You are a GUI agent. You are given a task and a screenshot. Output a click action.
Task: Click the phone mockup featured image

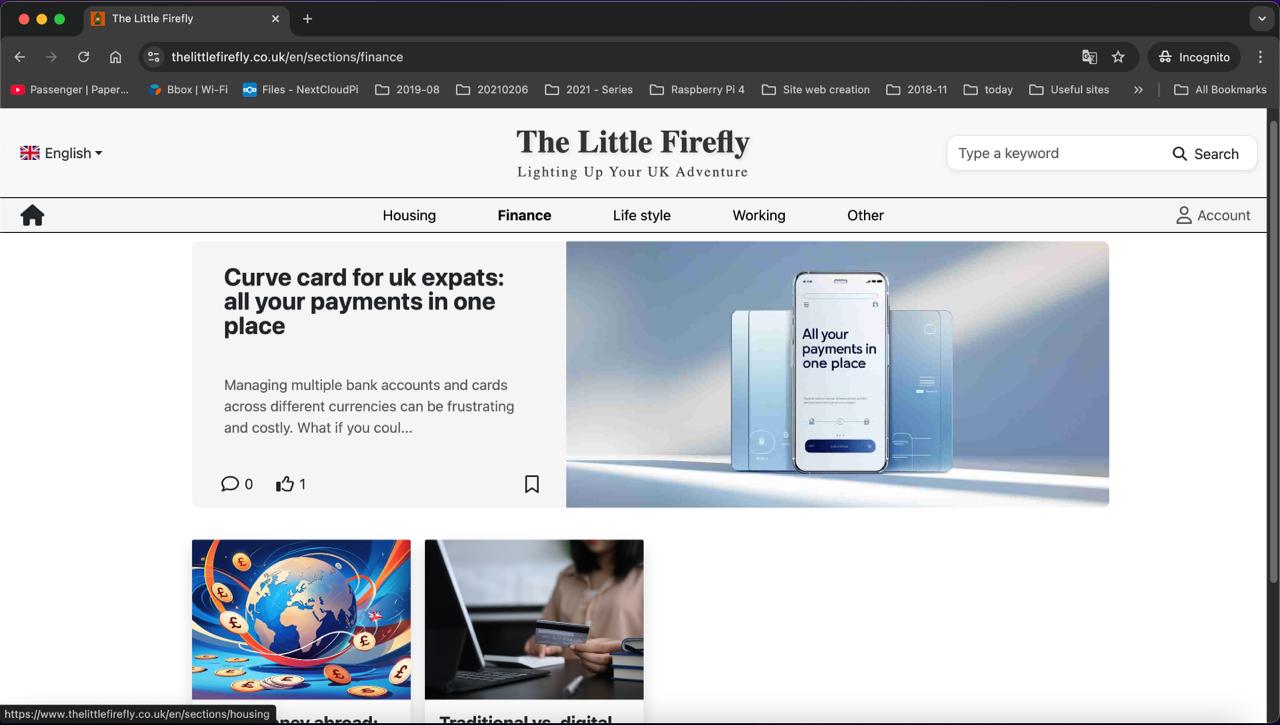(x=837, y=374)
